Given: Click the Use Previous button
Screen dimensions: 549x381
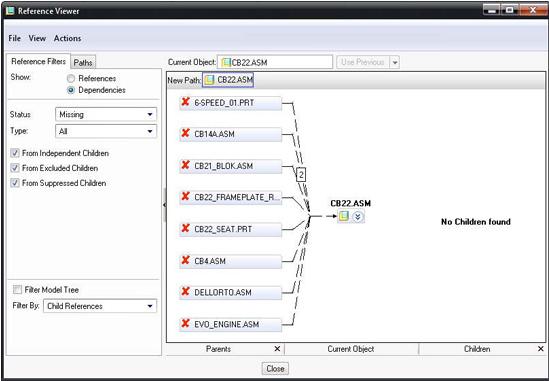Looking at the screenshot, I should 363,62.
